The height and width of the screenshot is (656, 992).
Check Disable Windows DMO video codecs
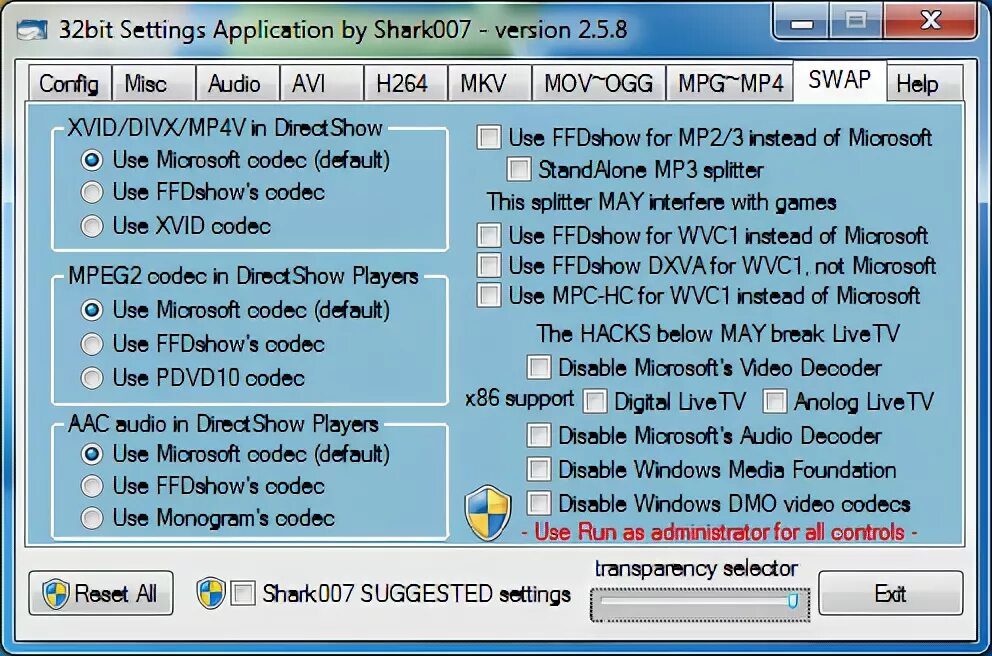tap(539, 504)
